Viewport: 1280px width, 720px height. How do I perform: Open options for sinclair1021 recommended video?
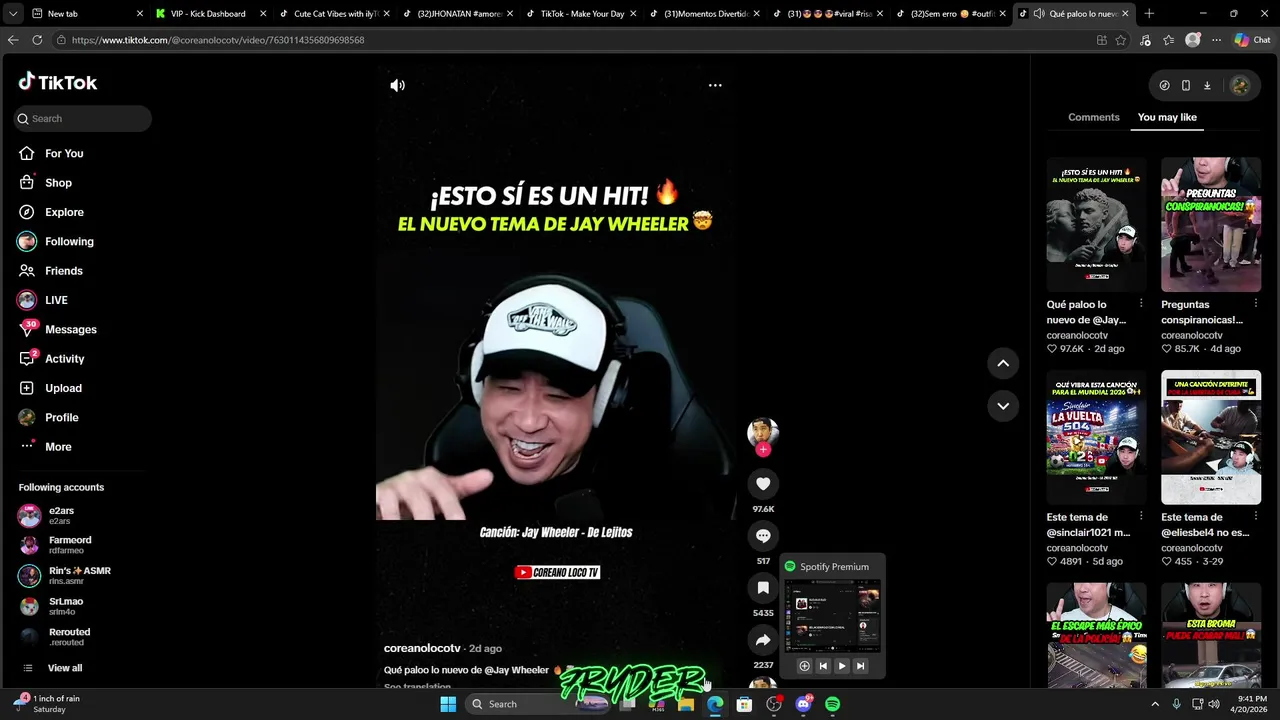pos(1141,517)
